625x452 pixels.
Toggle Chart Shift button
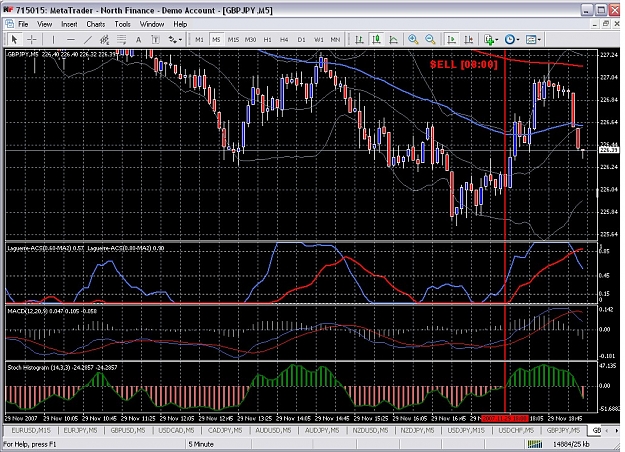tap(469, 39)
